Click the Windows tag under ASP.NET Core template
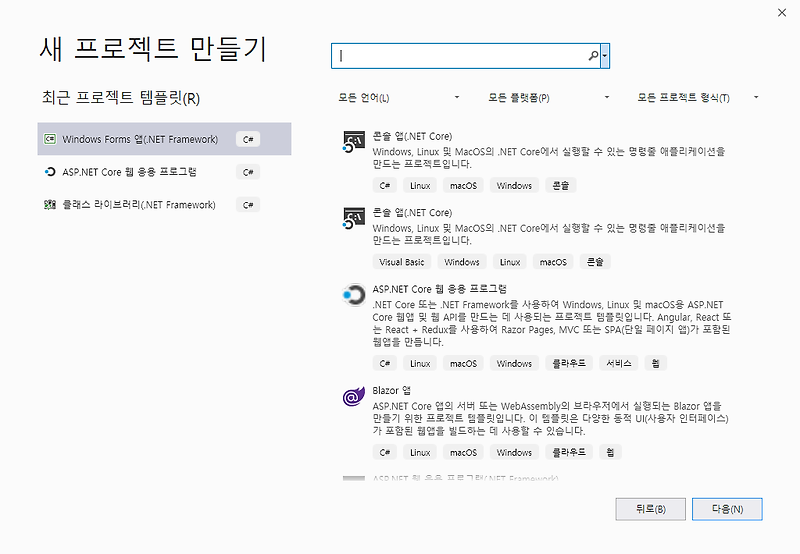This screenshot has height=554, width=800. click(x=514, y=364)
